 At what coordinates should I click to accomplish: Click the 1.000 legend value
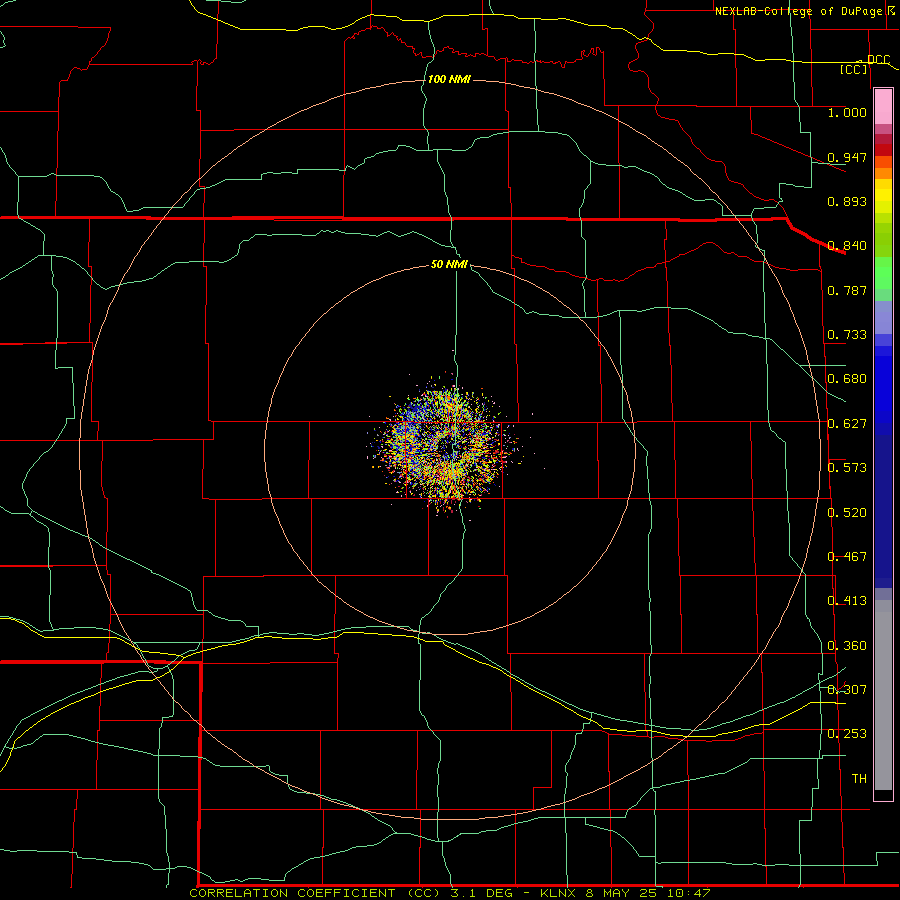847,112
